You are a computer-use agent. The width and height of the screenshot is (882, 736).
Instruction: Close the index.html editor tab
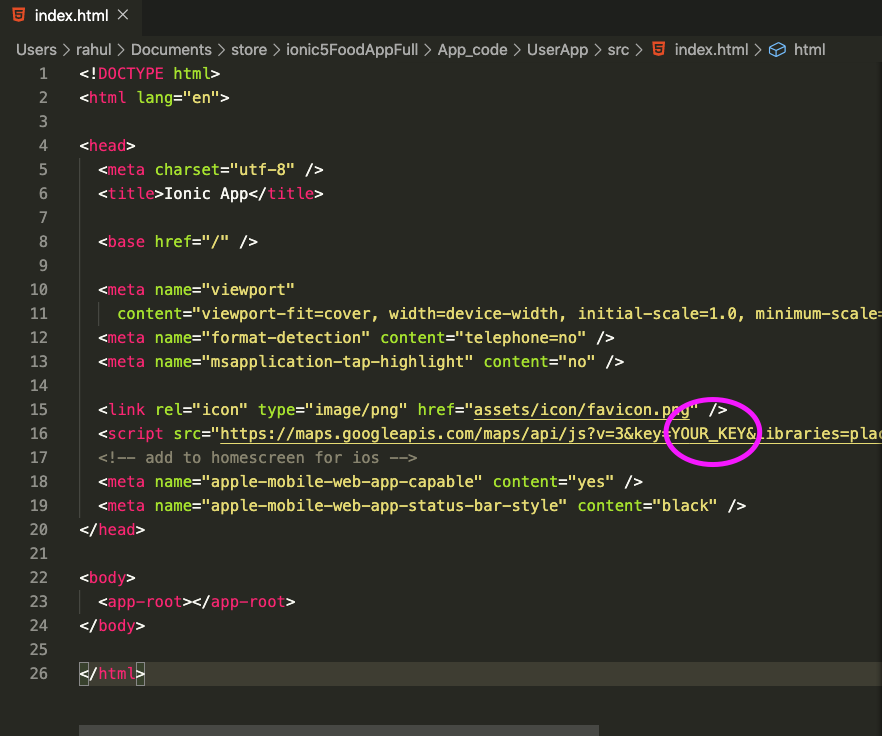(x=122, y=15)
